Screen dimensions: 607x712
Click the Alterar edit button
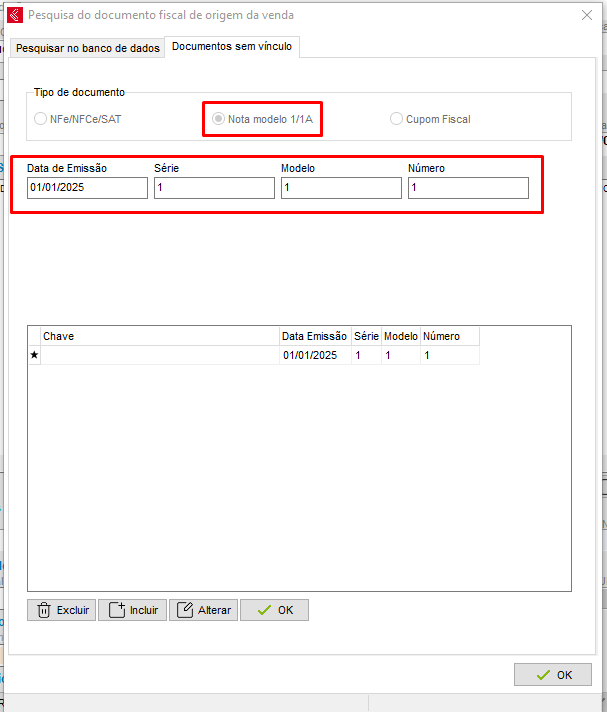click(x=204, y=610)
